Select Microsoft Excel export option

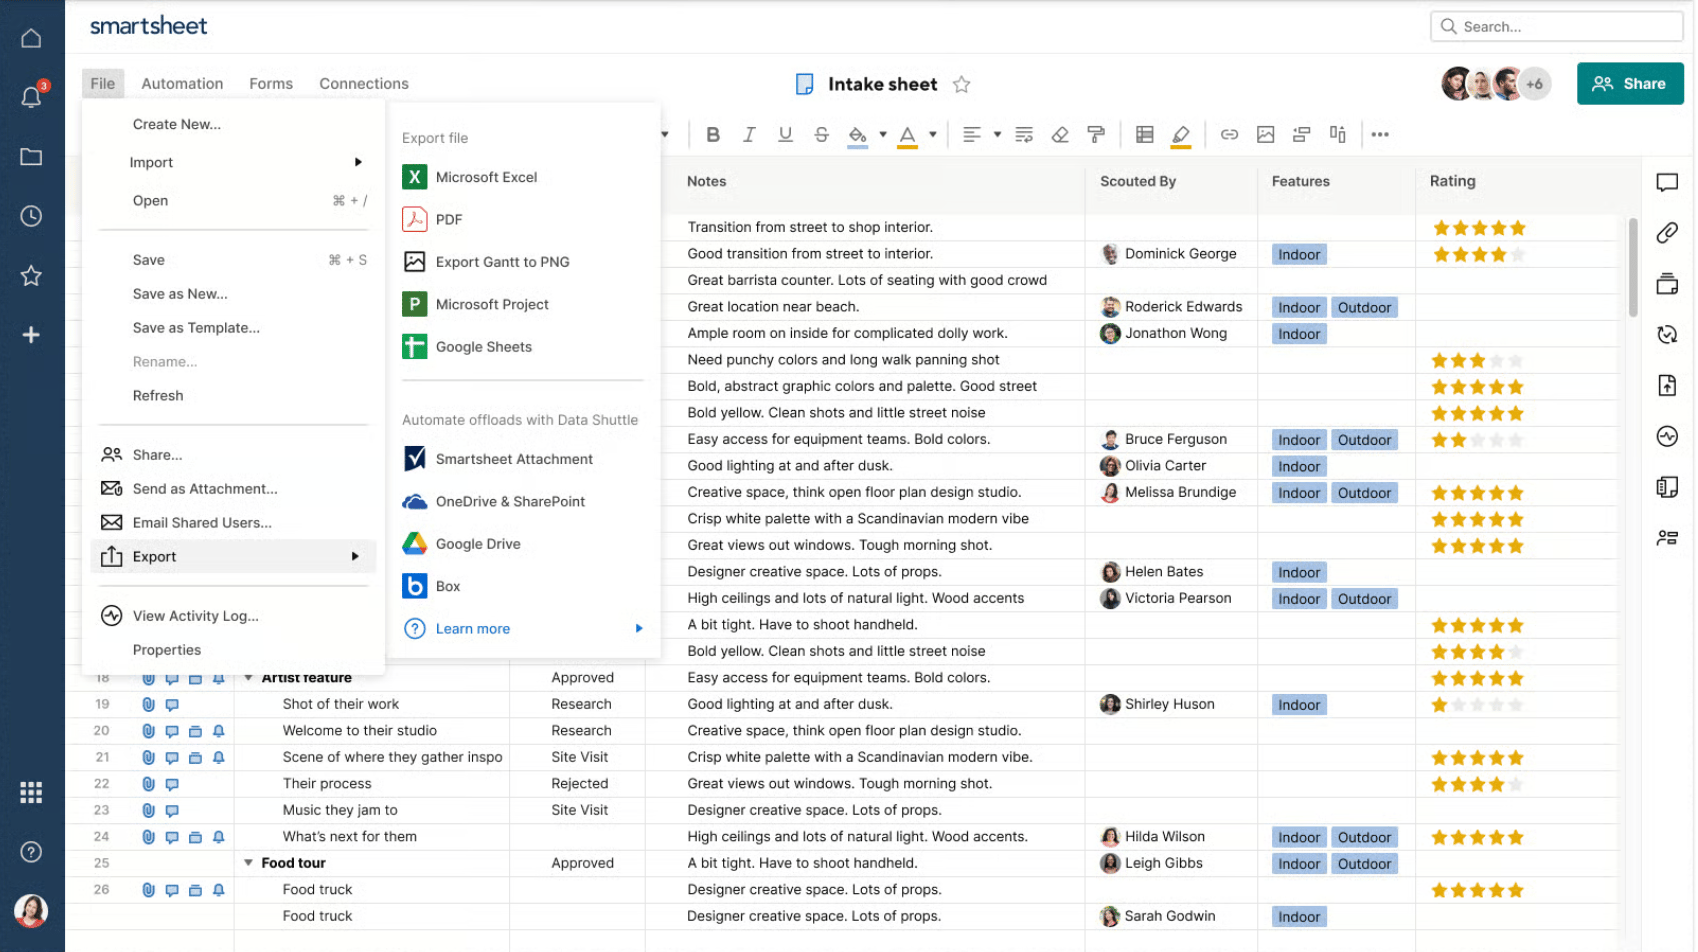click(x=486, y=177)
